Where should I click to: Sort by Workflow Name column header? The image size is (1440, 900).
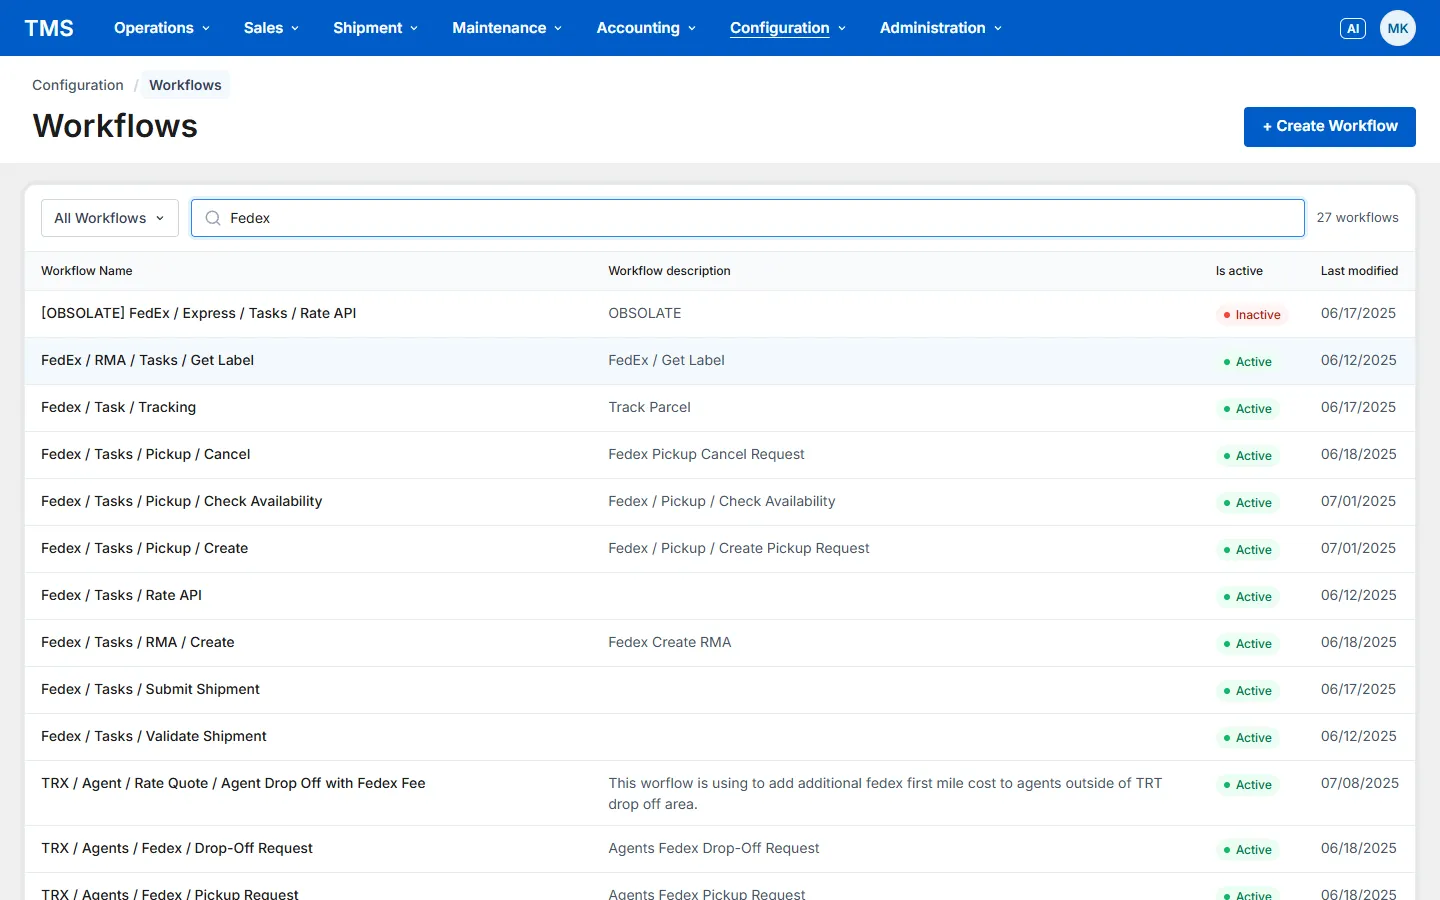pyautogui.click(x=87, y=271)
